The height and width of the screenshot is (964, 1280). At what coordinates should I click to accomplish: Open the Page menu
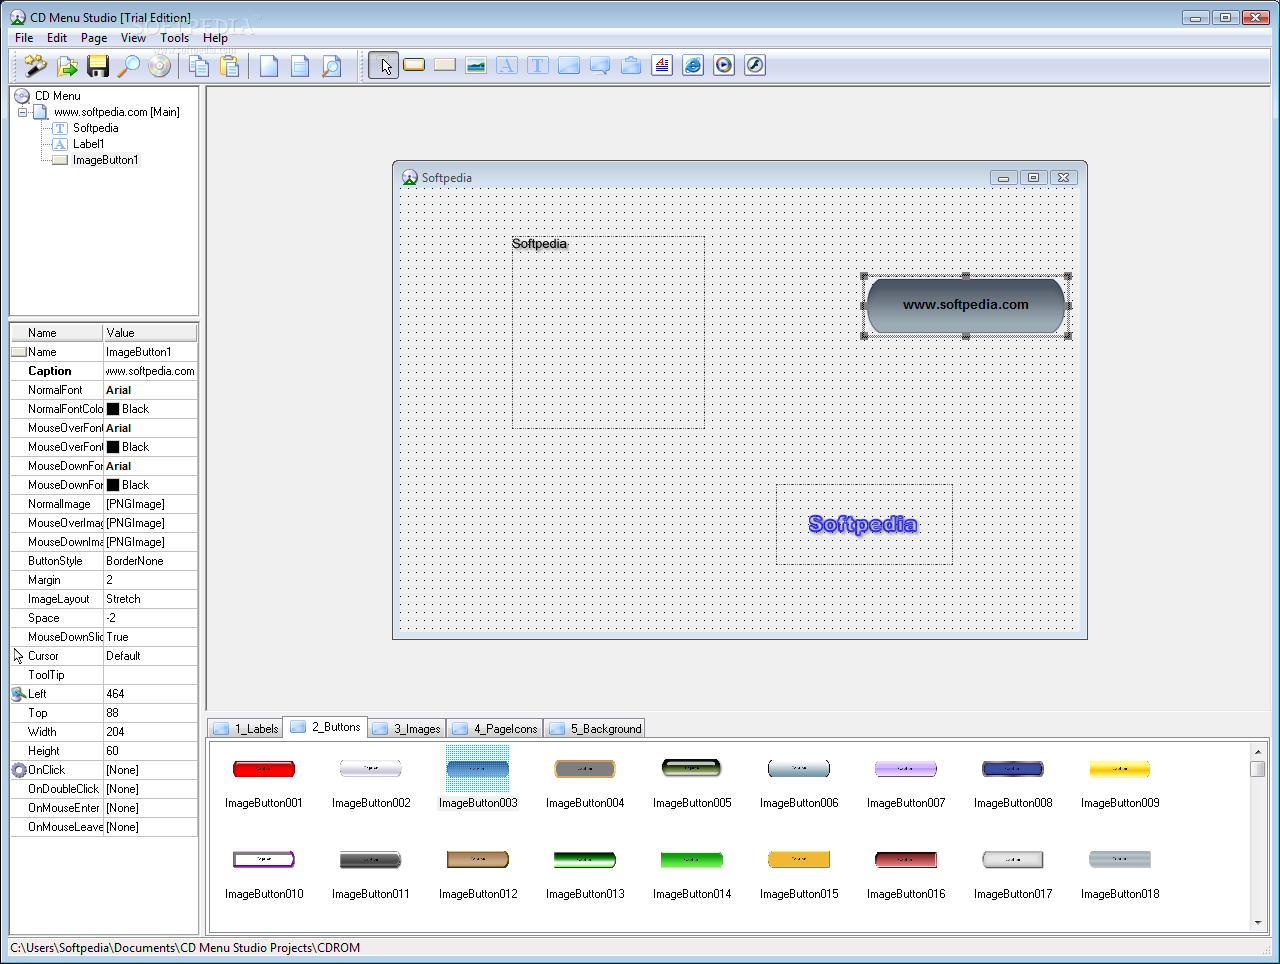[94, 38]
